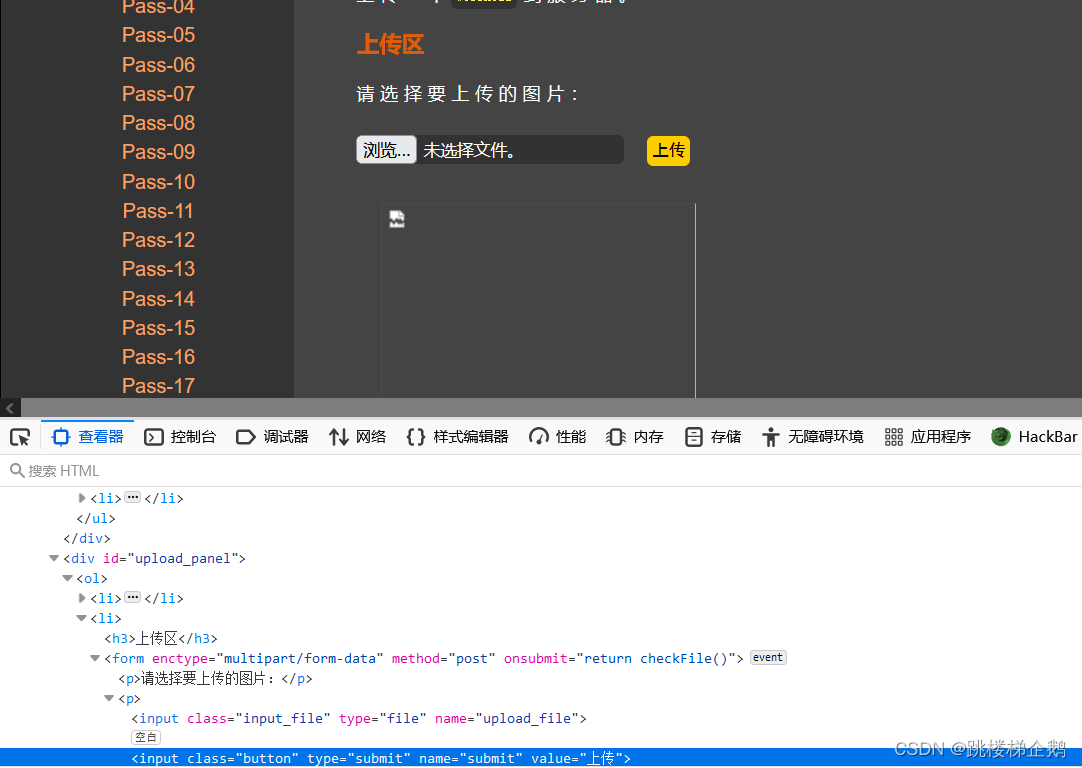Open the Pass-11 link in sidebar
The height and width of the screenshot is (768, 1082).
coord(158,211)
